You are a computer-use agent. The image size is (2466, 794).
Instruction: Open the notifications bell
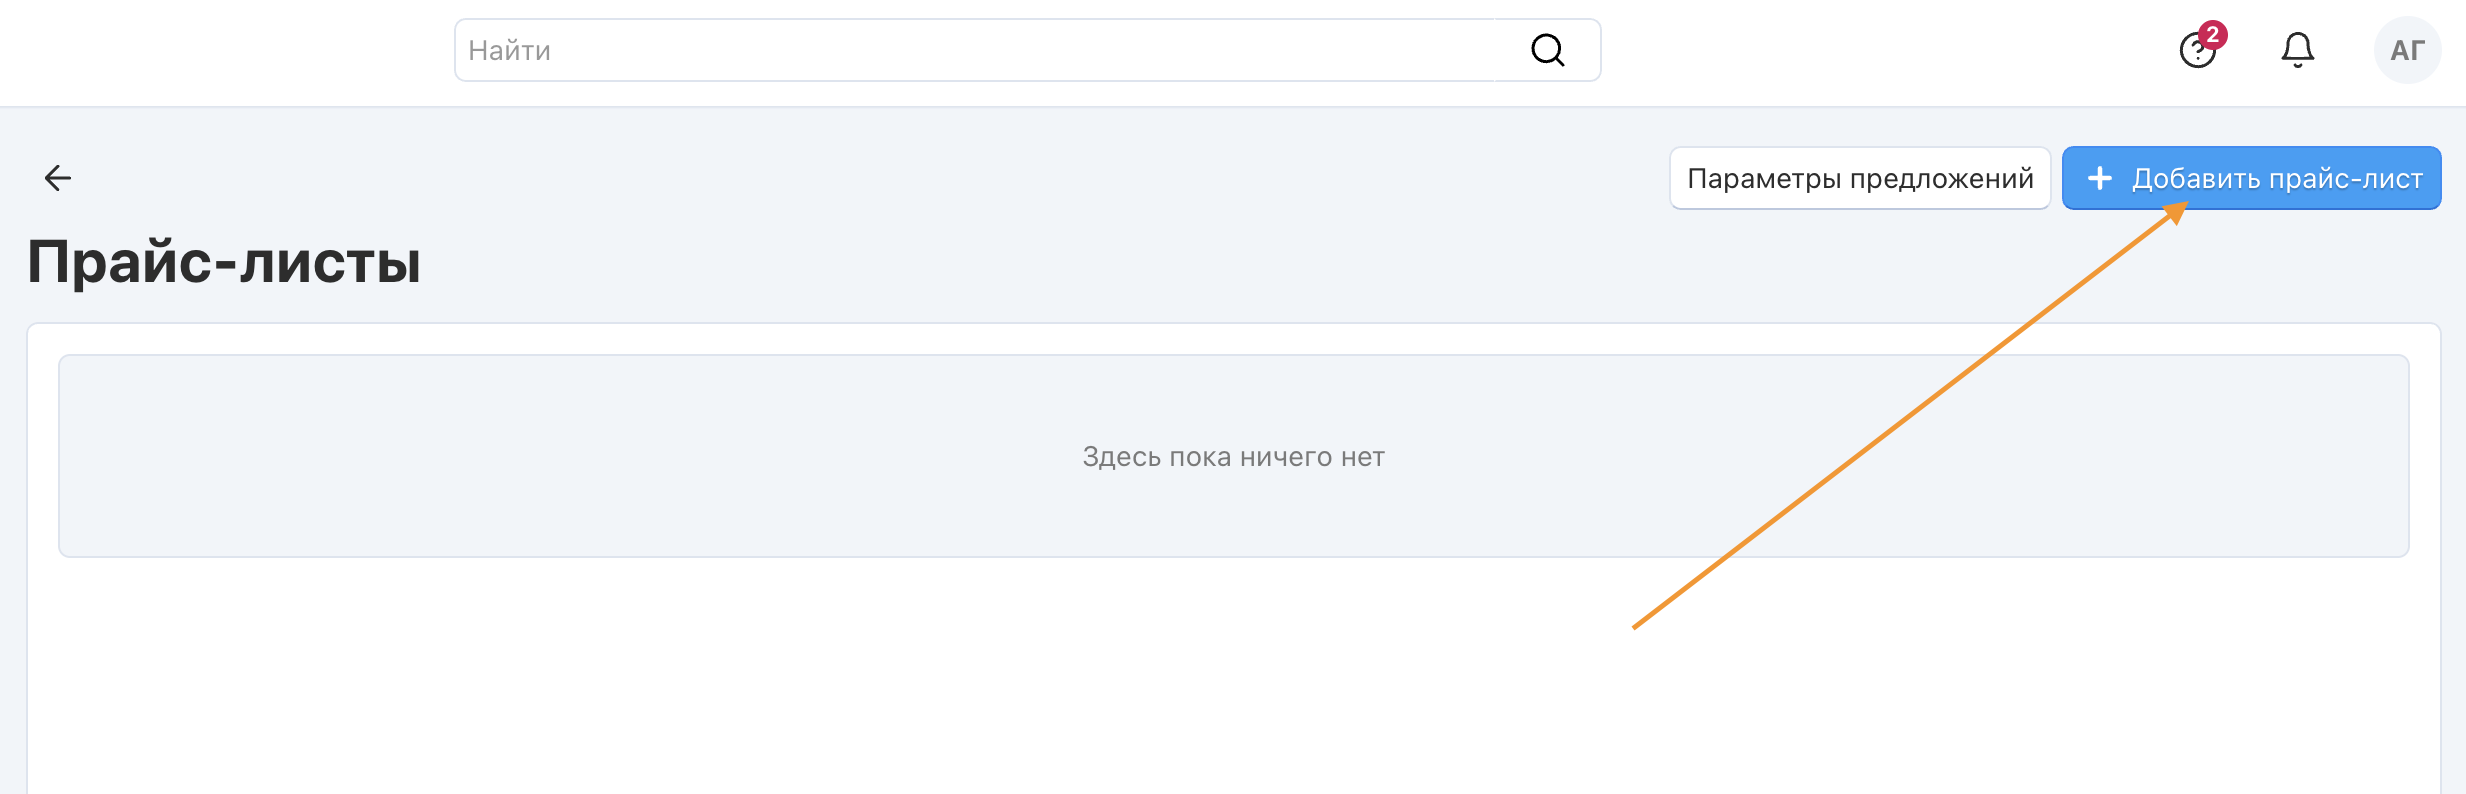(2297, 50)
